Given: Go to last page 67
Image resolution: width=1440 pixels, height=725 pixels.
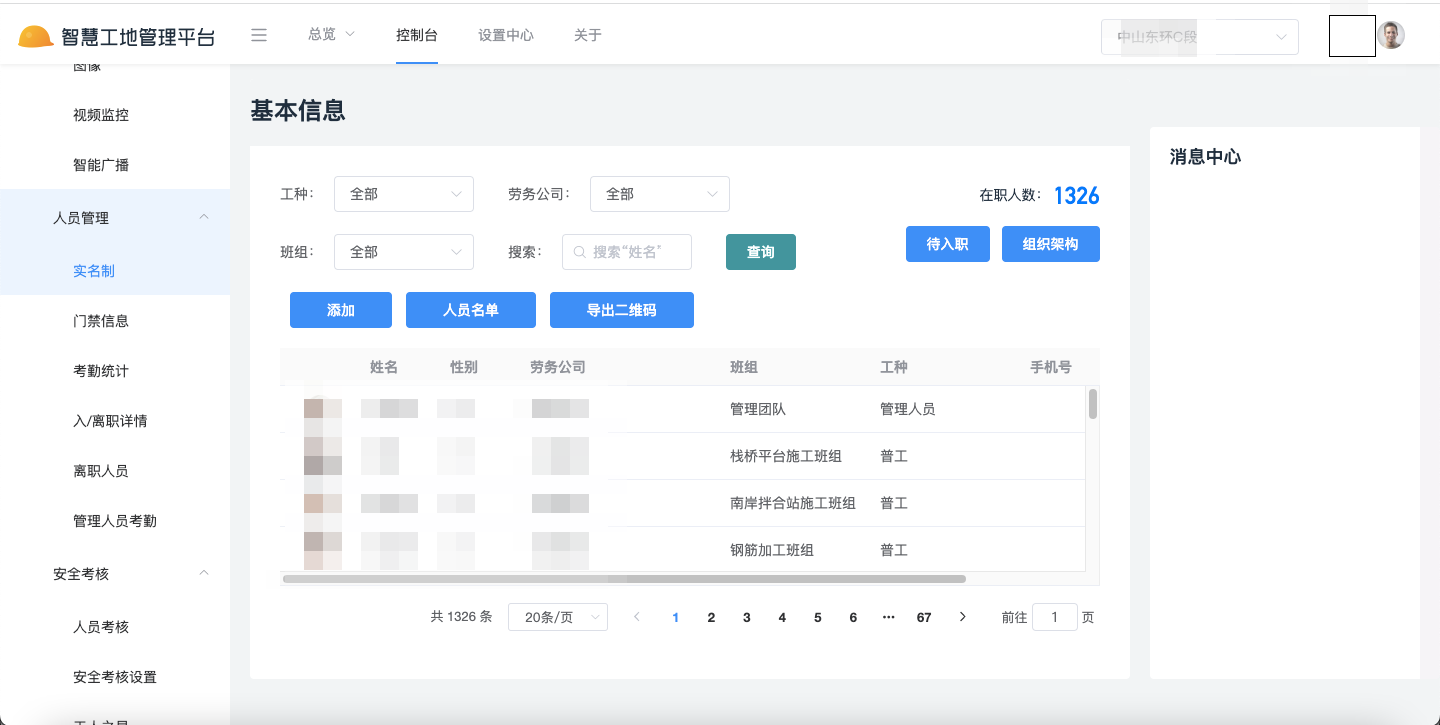Looking at the screenshot, I should (924, 617).
